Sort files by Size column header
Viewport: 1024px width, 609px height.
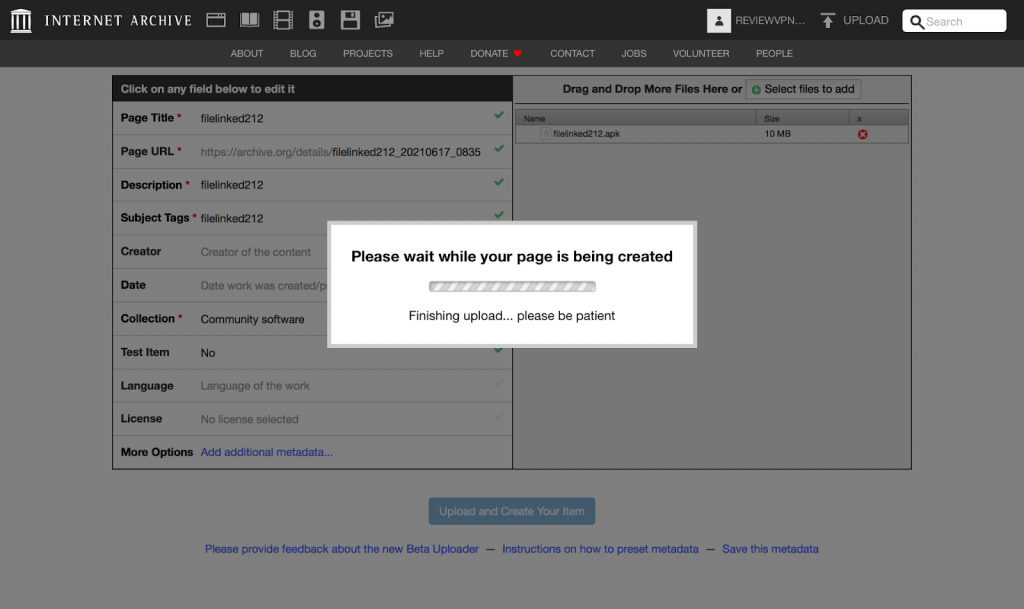pos(803,118)
